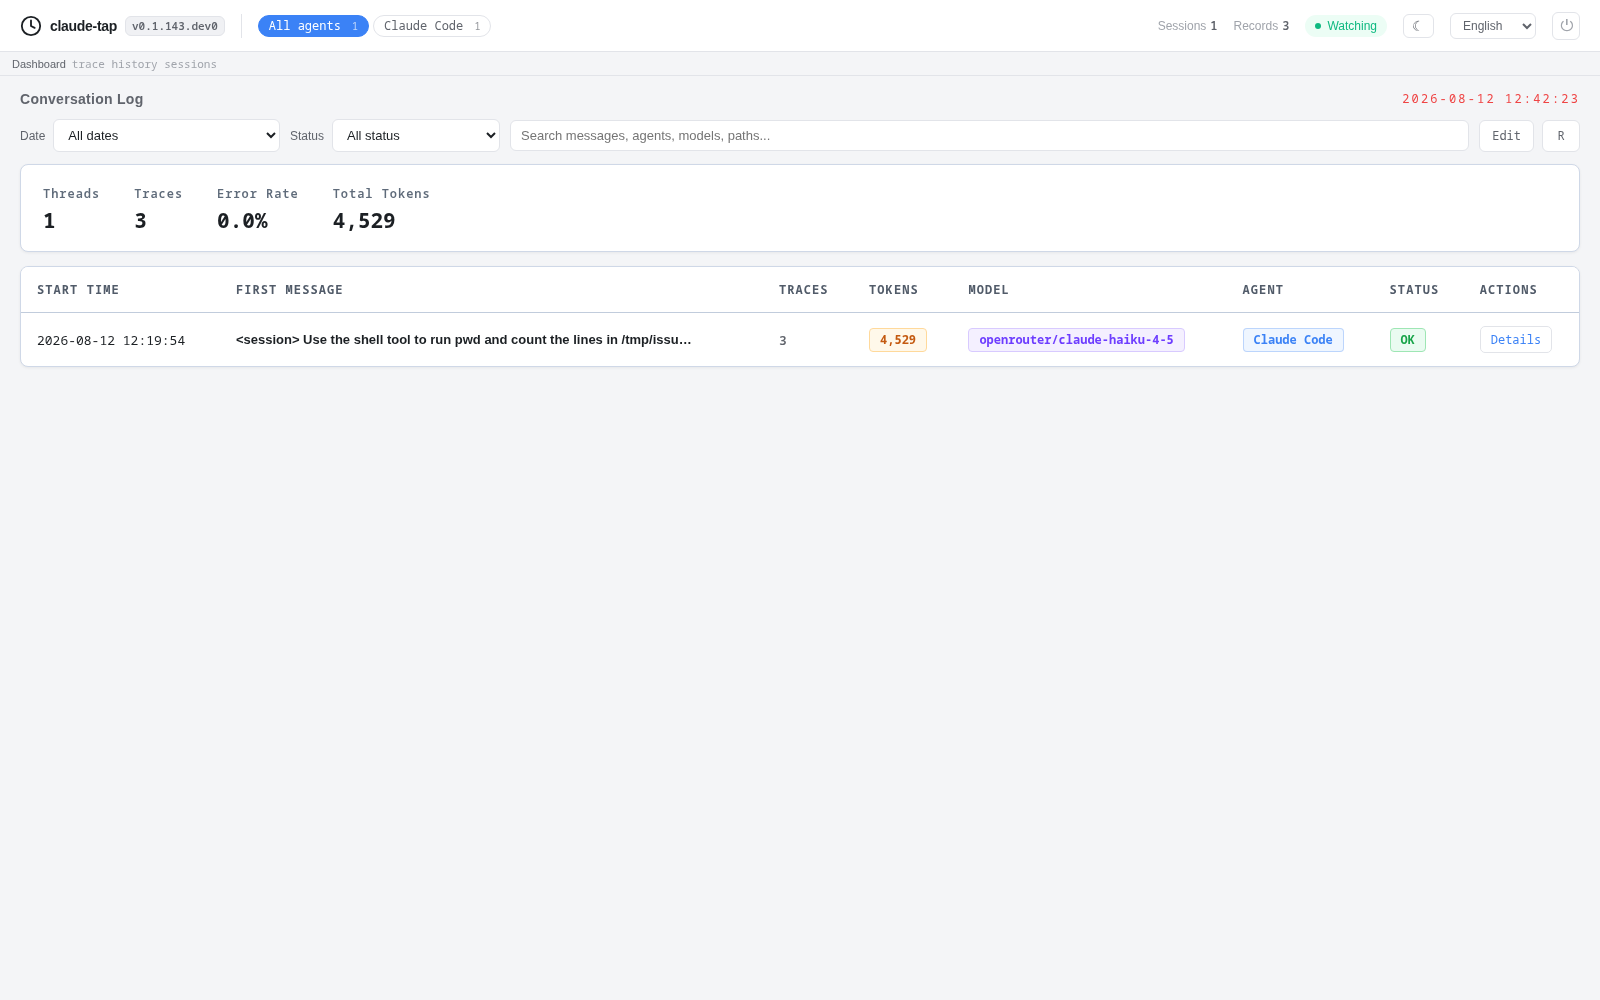Click the start time 2026-08-12 12:19:54
The image size is (1600, 1000).
pyautogui.click(x=111, y=341)
